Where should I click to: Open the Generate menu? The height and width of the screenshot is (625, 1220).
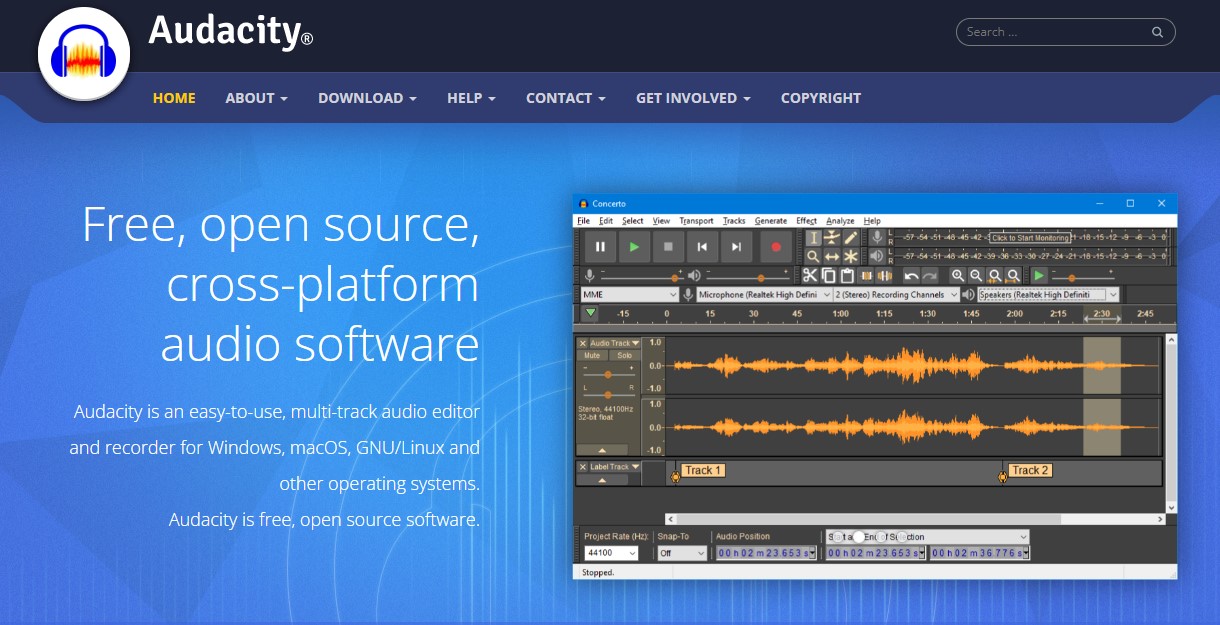(x=771, y=221)
